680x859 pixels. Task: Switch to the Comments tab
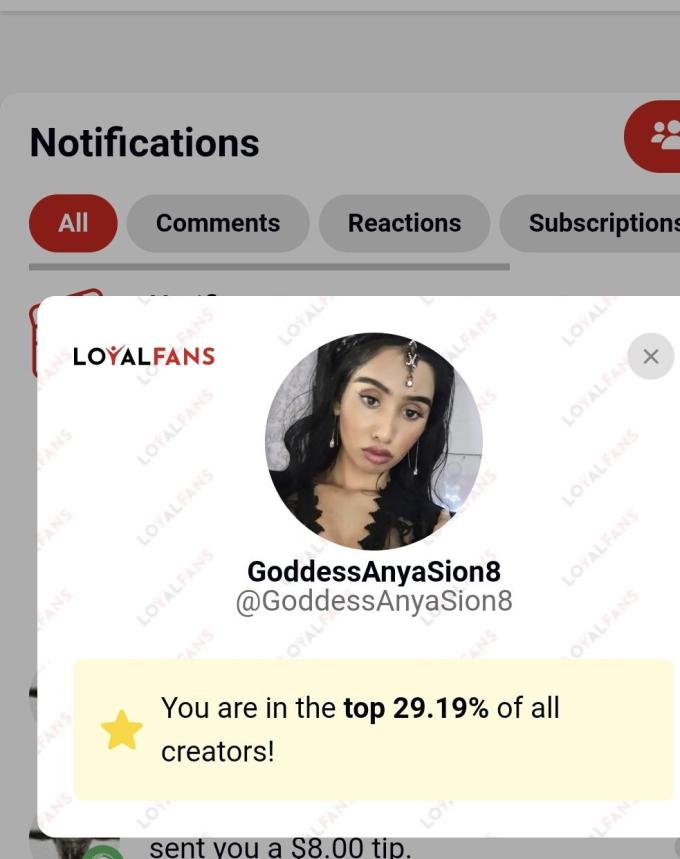[218, 223]
